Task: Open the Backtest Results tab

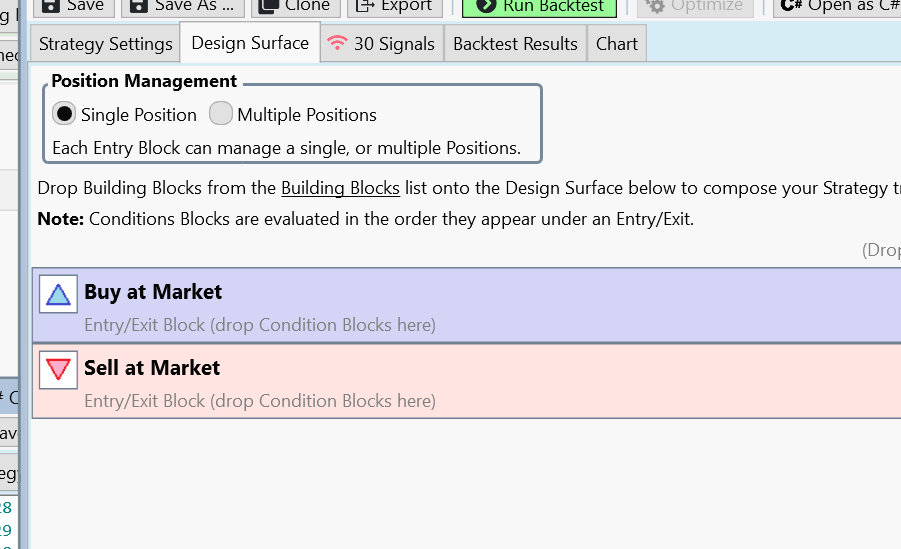Action: click(515, 44)
